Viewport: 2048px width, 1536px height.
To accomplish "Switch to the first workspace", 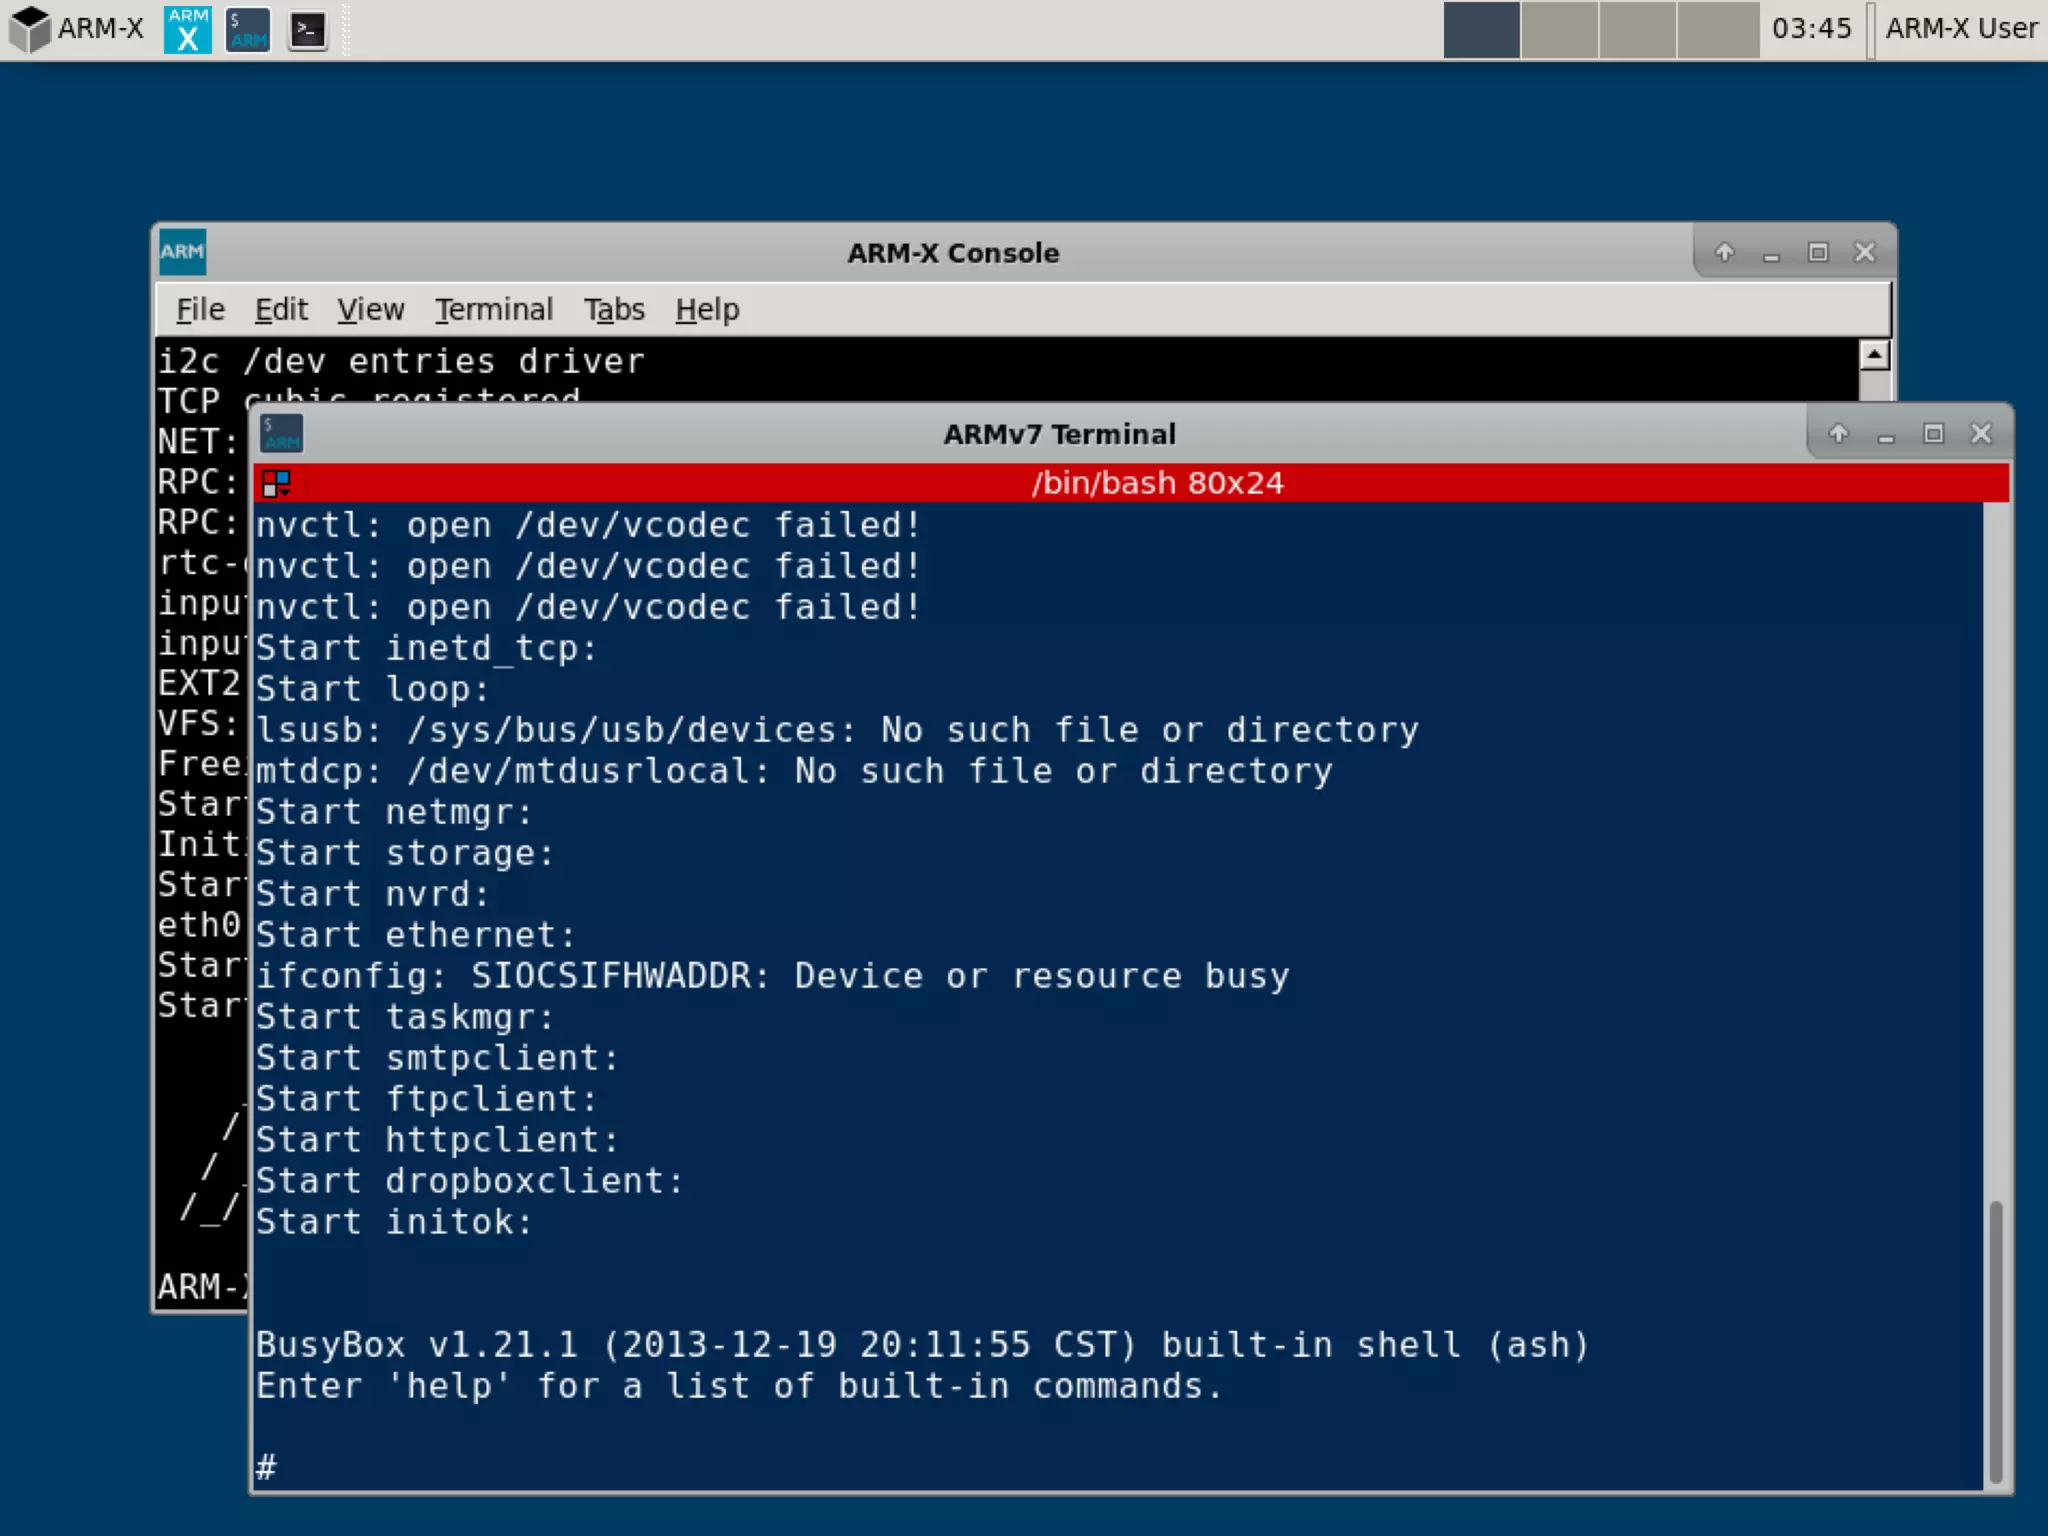I will [x=1481, y=29].
